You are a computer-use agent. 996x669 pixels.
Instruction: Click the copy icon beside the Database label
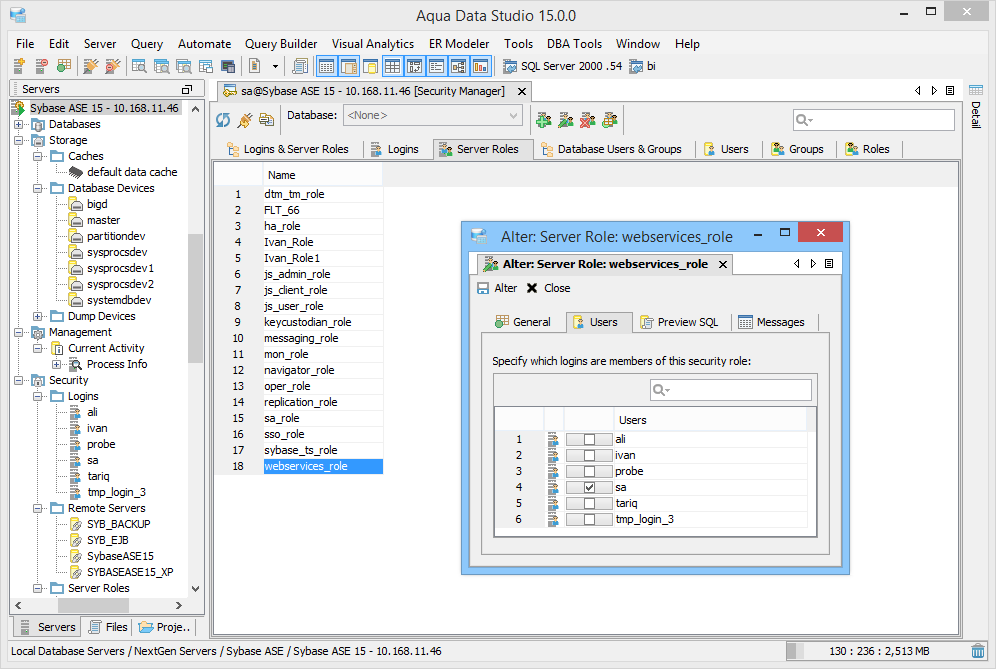(267, 119)
